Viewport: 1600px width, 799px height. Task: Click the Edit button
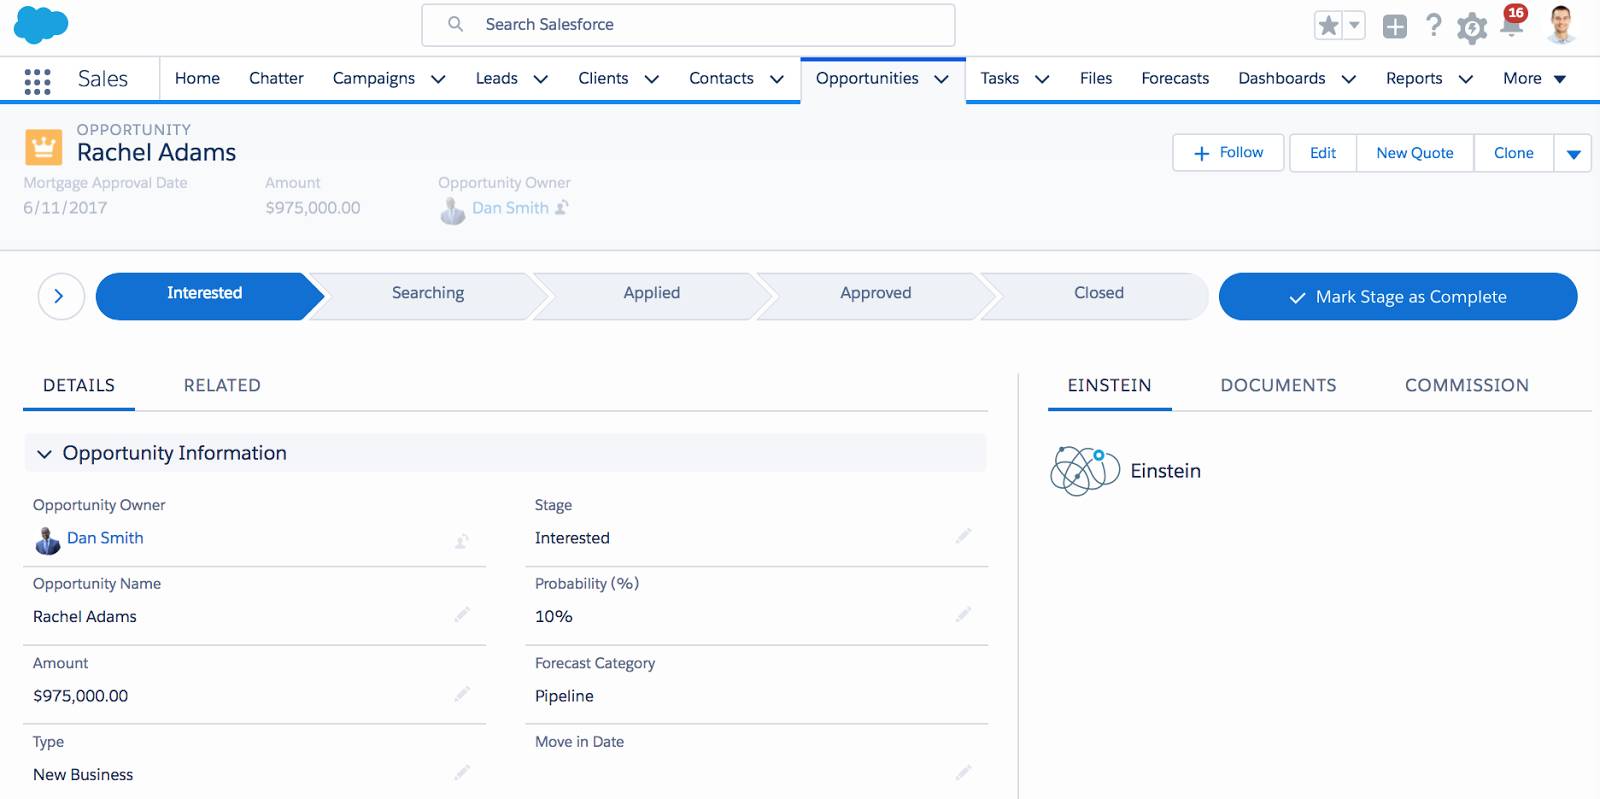(x=1323, y=154)
